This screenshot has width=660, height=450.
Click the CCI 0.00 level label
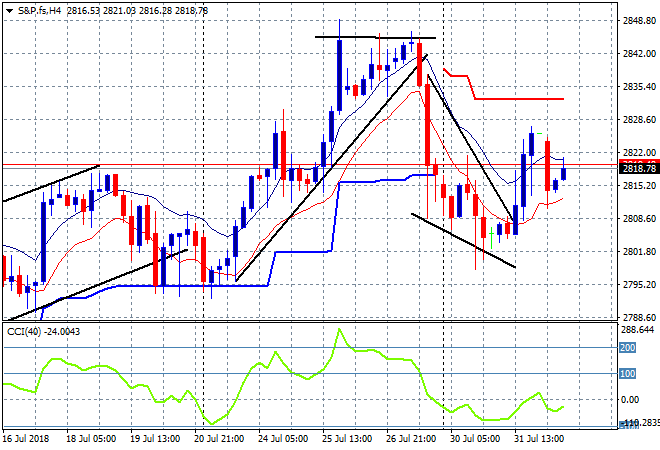click(630, 399)
